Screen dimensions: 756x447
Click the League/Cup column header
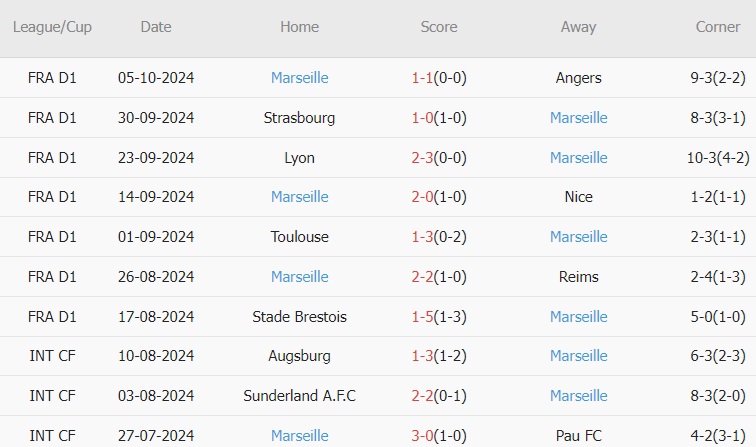coord(52,27)
